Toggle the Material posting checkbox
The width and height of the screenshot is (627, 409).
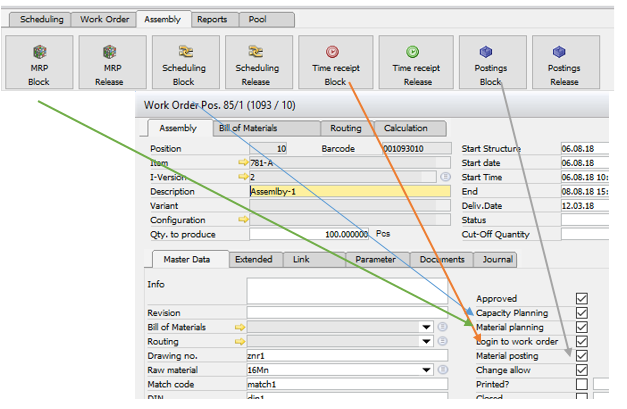coord(582,355)
